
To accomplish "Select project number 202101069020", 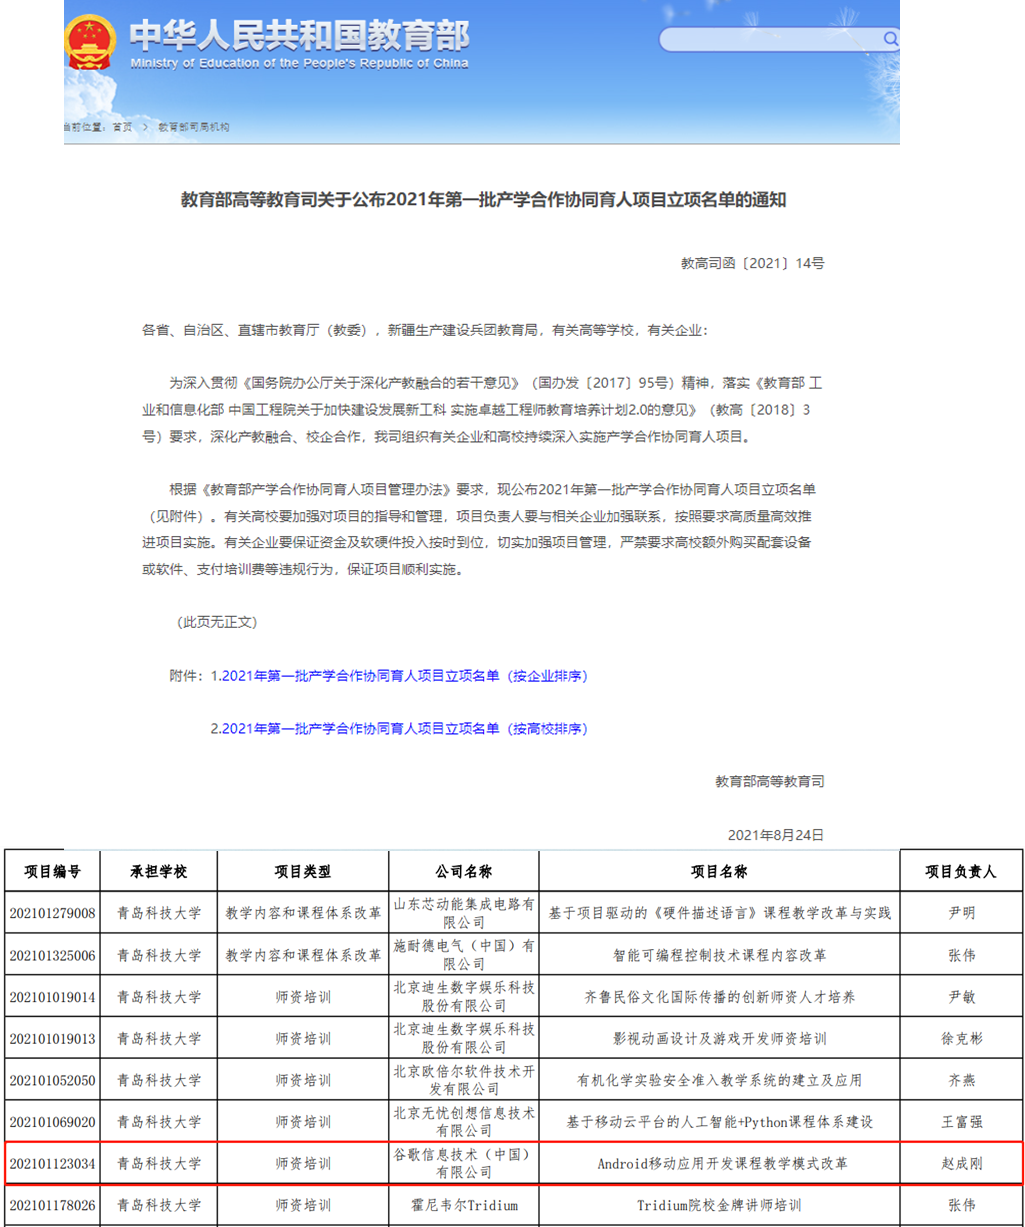I will coord(53,1122).
